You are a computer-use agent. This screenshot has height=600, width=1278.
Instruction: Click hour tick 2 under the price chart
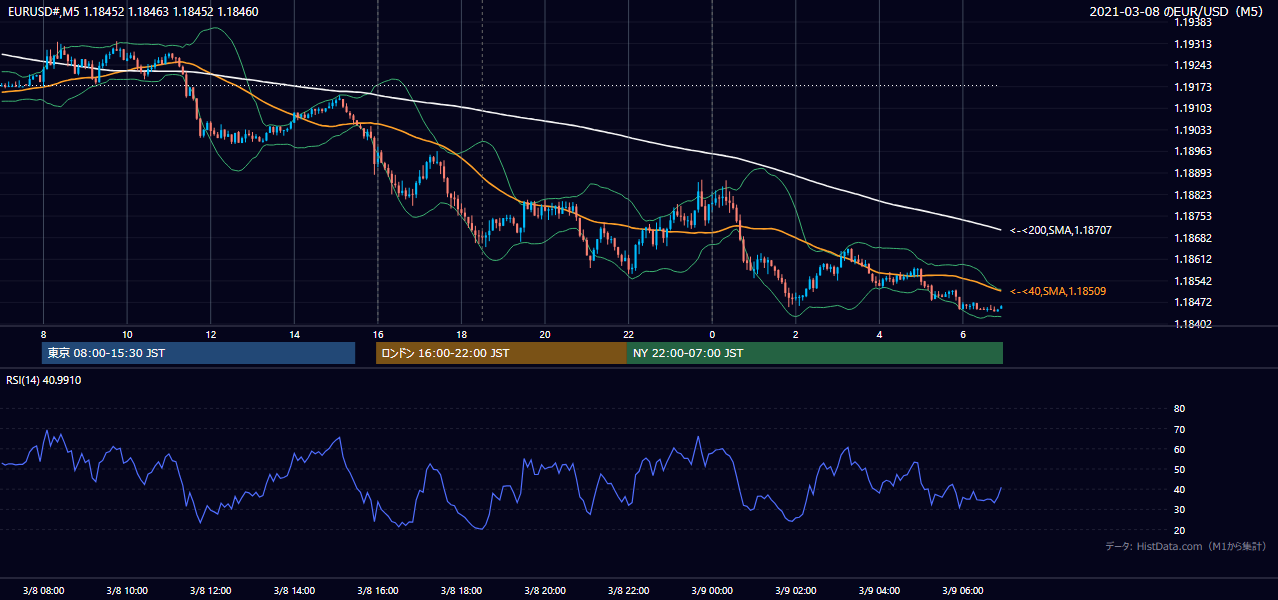(795, 334)
